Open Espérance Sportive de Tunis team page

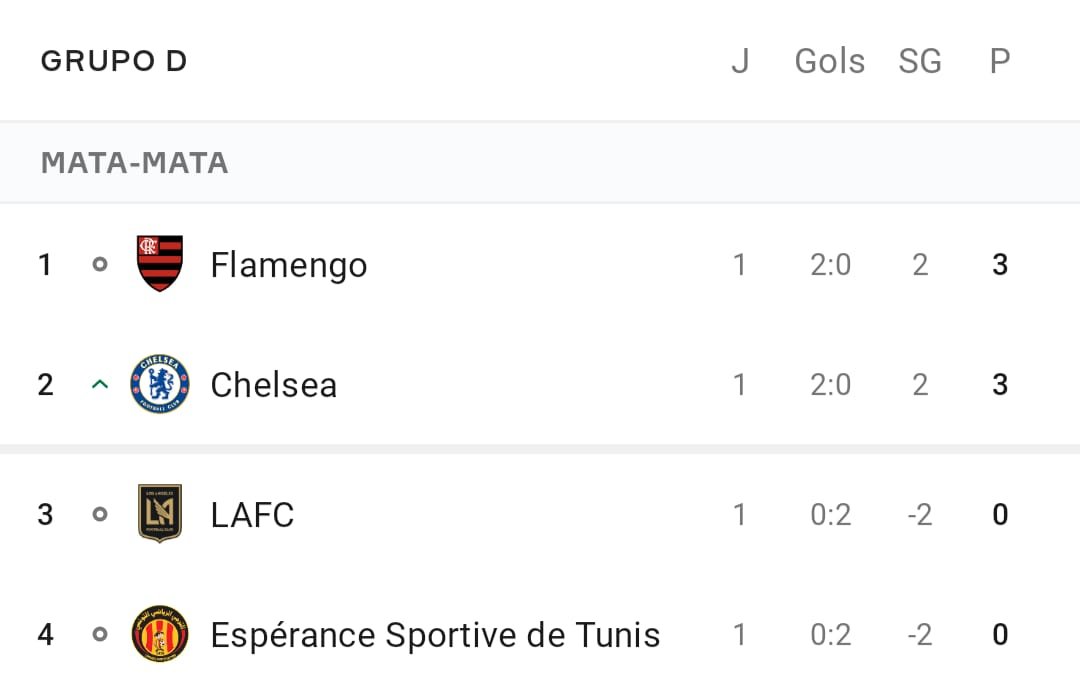pyautogui.click(x=435, y=635)
